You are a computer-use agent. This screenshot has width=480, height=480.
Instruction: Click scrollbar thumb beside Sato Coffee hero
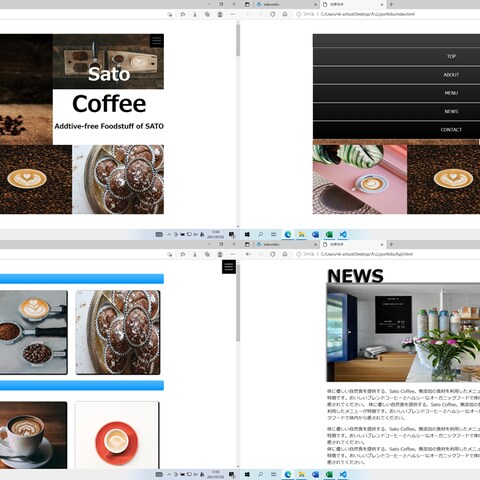(x=238, y=40)
